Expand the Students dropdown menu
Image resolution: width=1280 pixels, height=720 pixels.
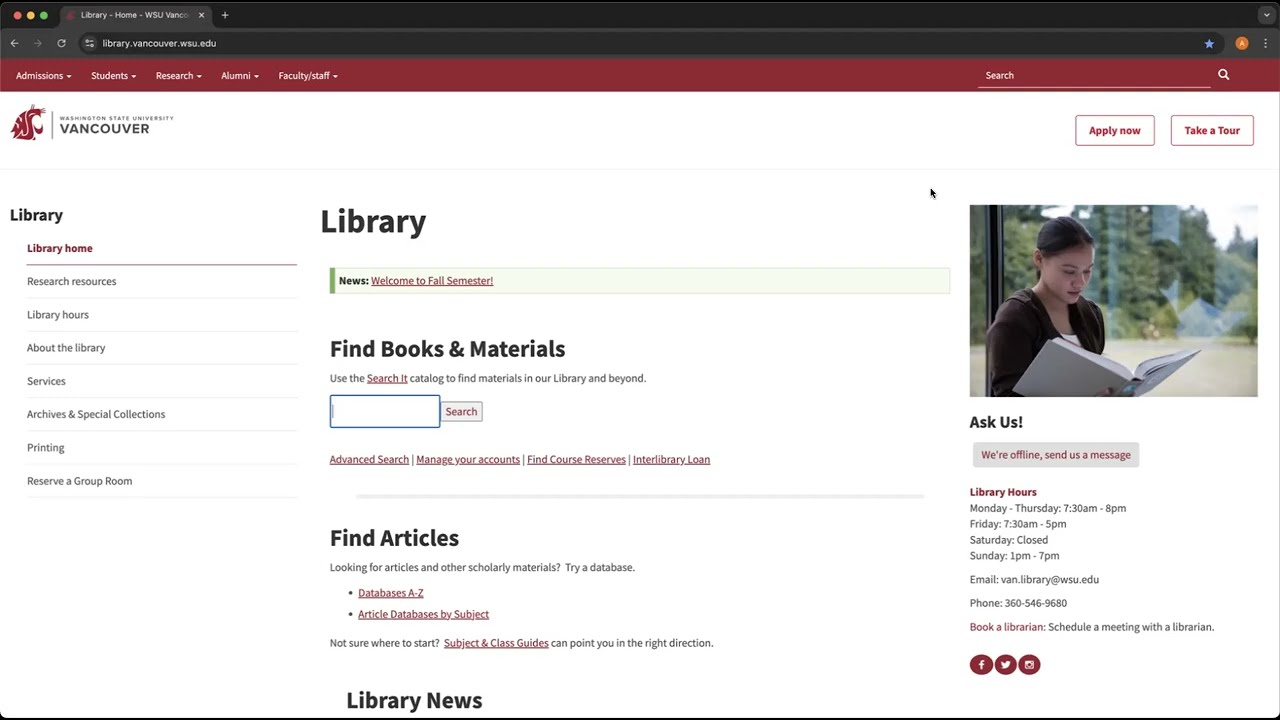tap(113, 76)
